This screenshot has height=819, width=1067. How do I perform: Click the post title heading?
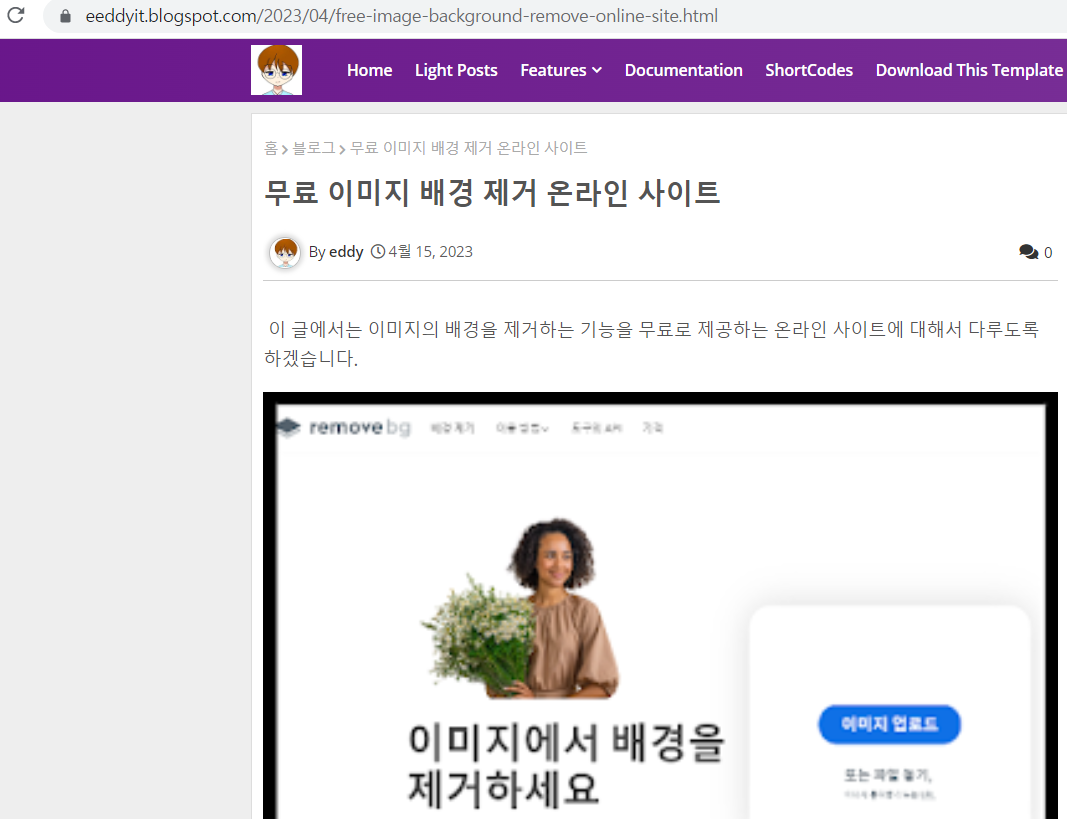coord(491,192)
